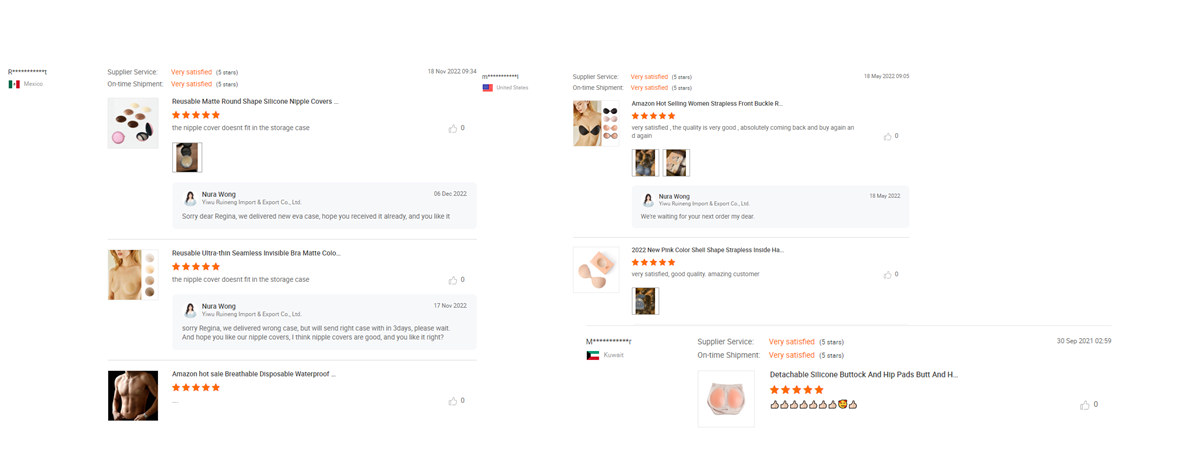Open first review photo under strapless buckle review

tap(645, 162)
